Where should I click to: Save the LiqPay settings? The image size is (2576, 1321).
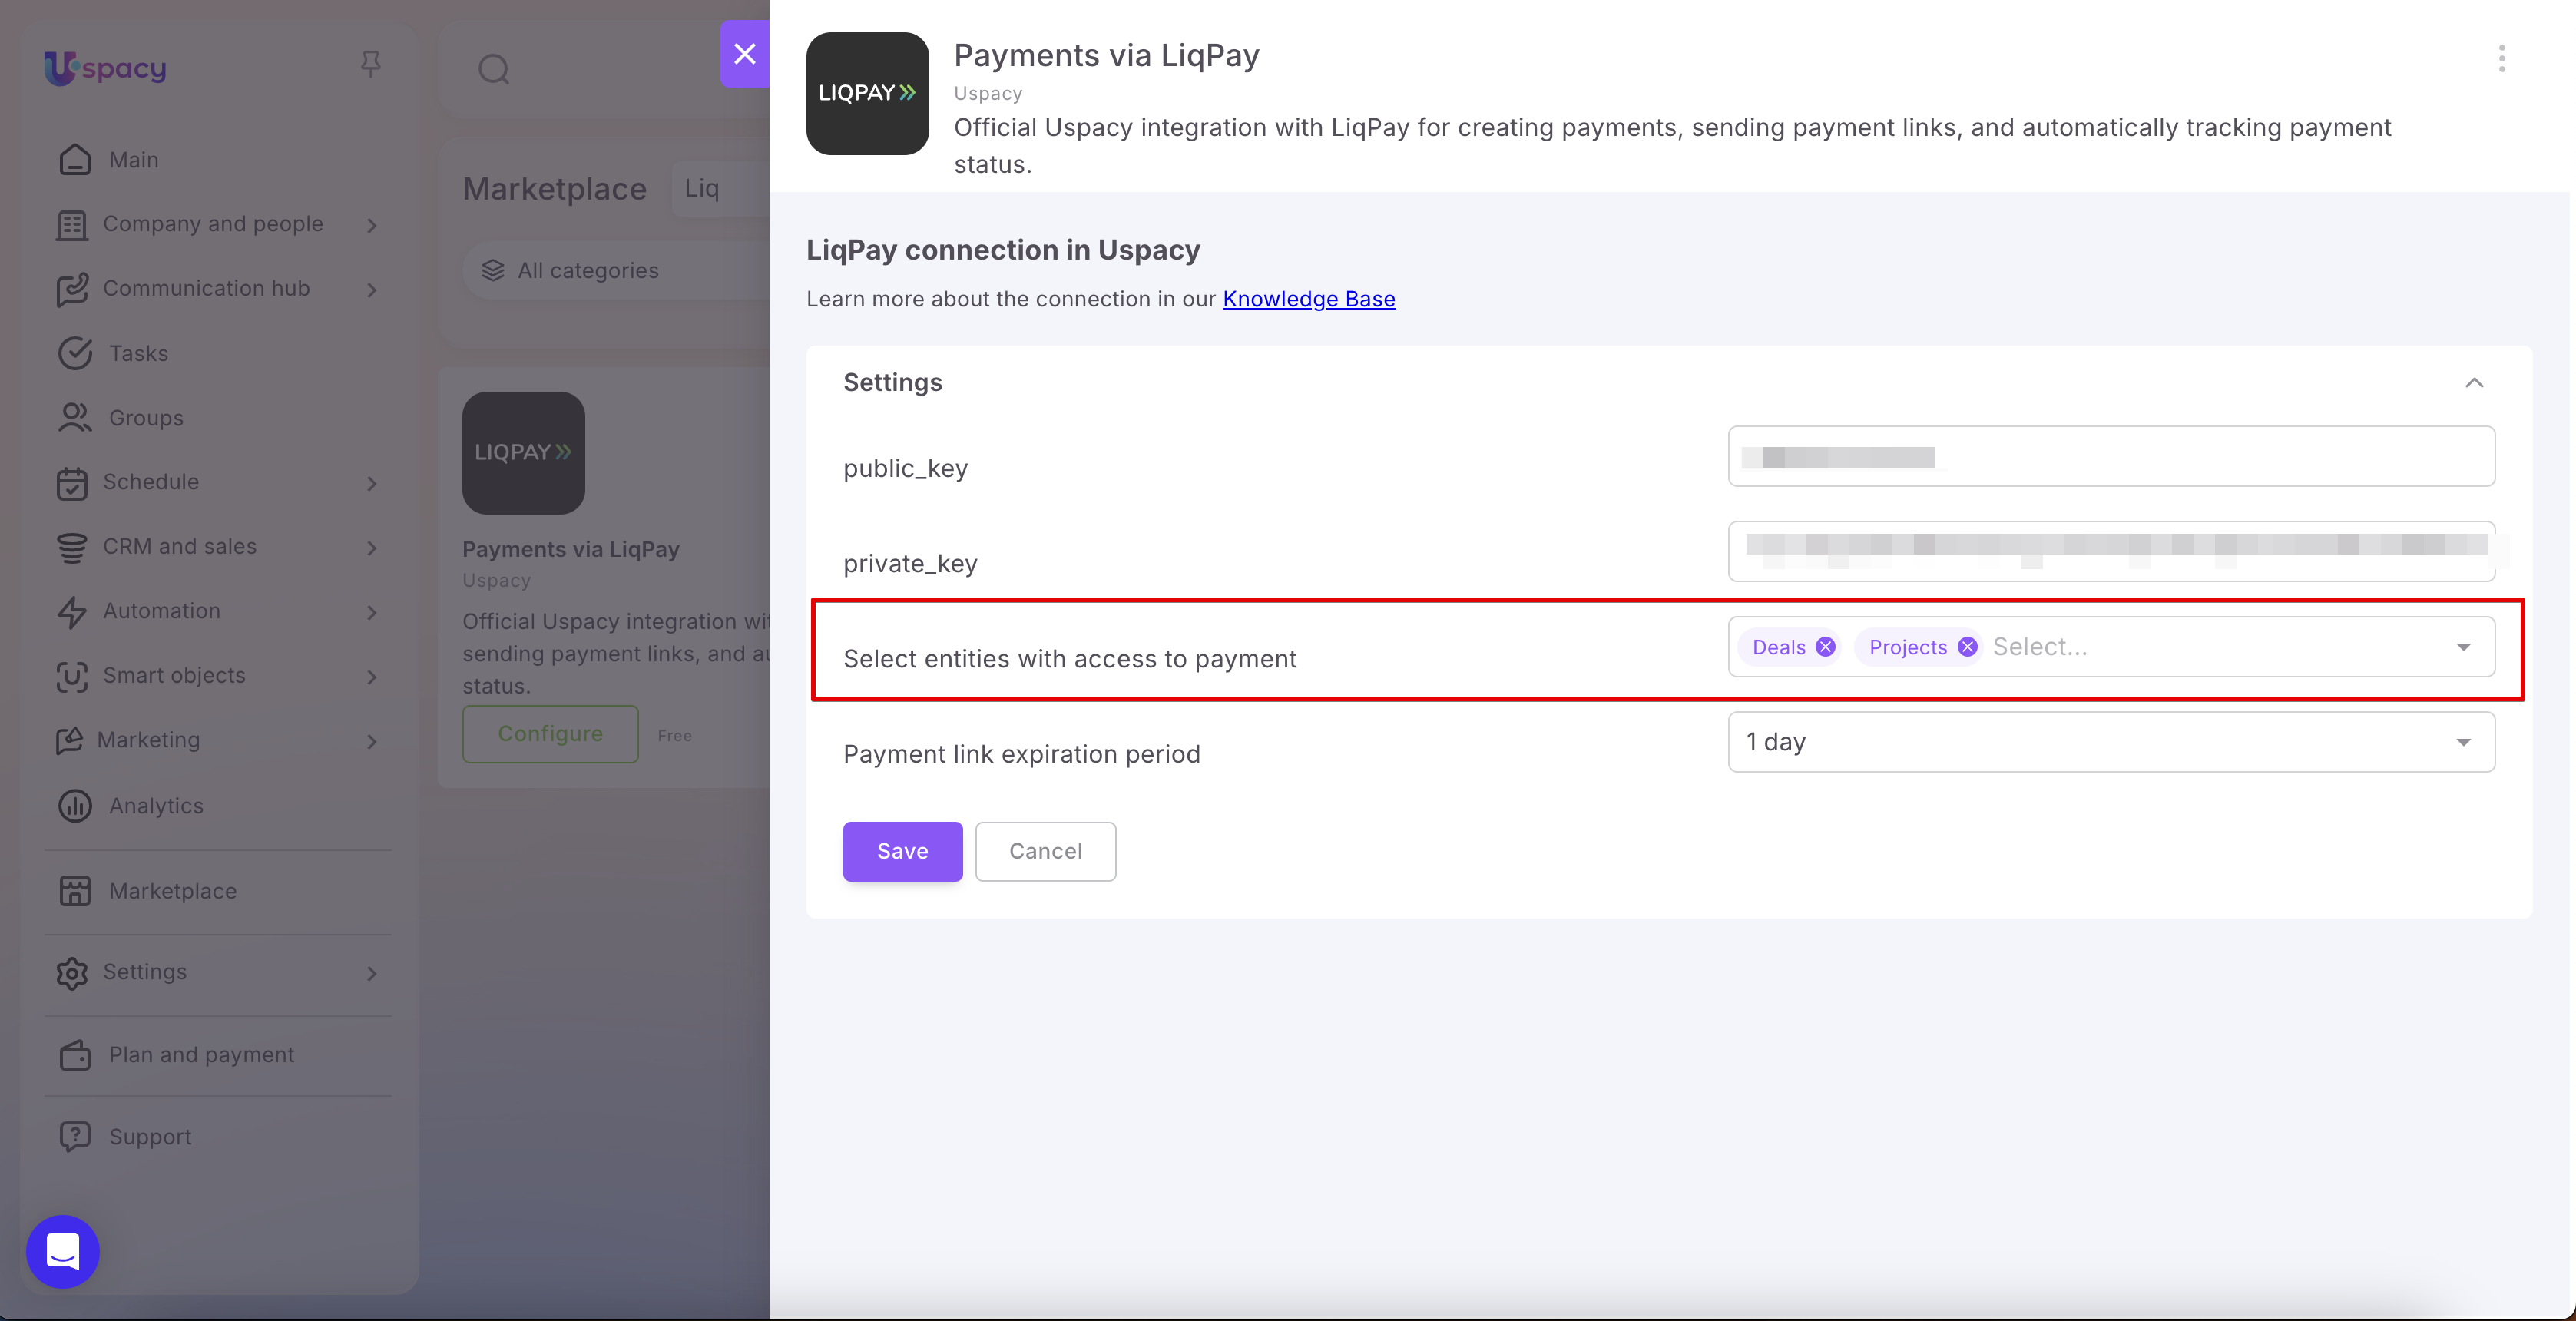point(902,851)
